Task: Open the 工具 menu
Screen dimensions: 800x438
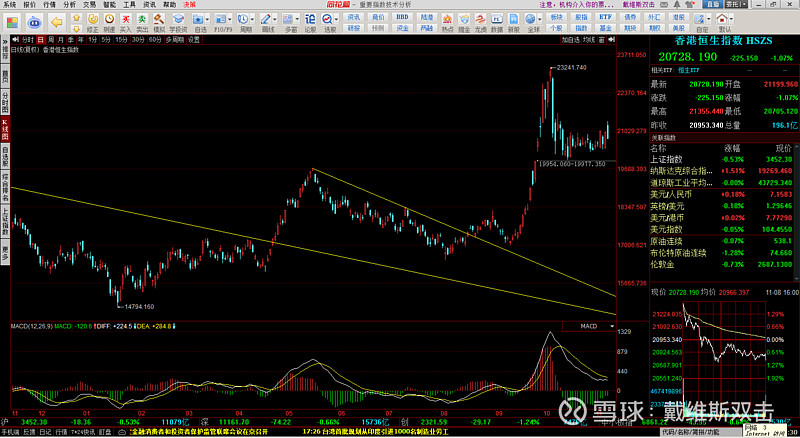Action: (x=129, y=5)
